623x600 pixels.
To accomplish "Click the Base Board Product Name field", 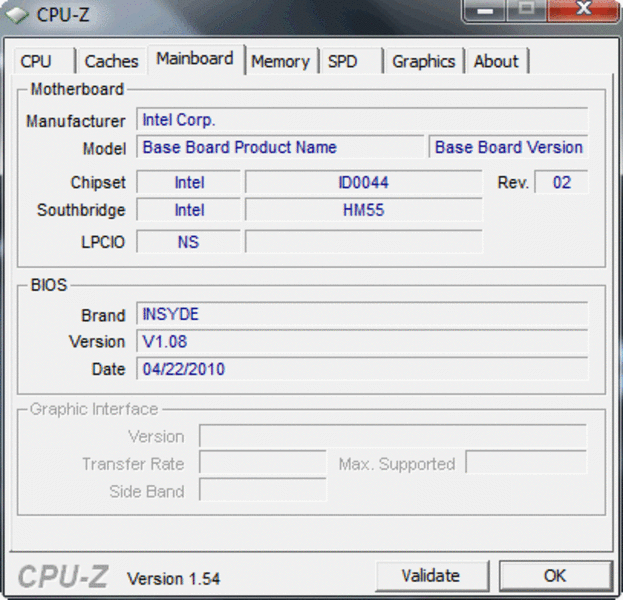I will (x=280, y=147).
